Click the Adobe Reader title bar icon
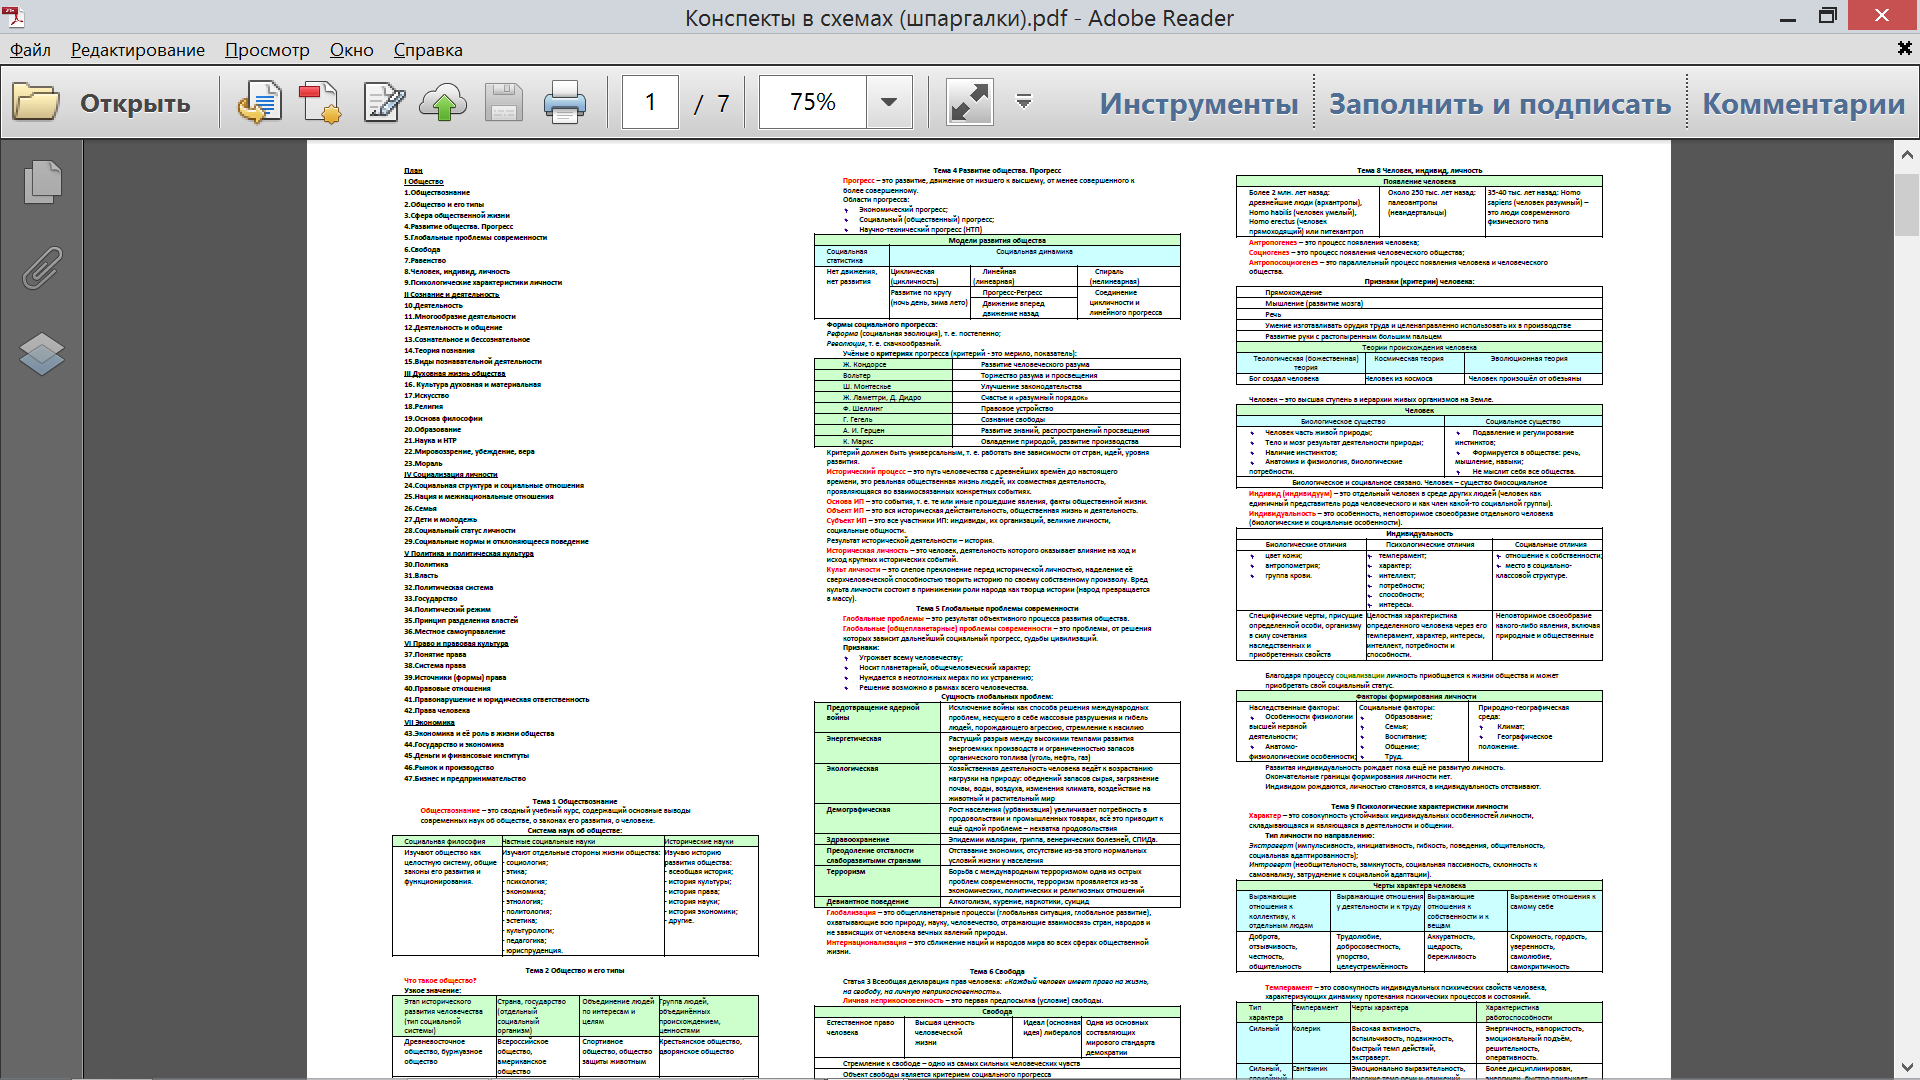The width and height of the screenshot is (1920, 1080). (14, 17)
